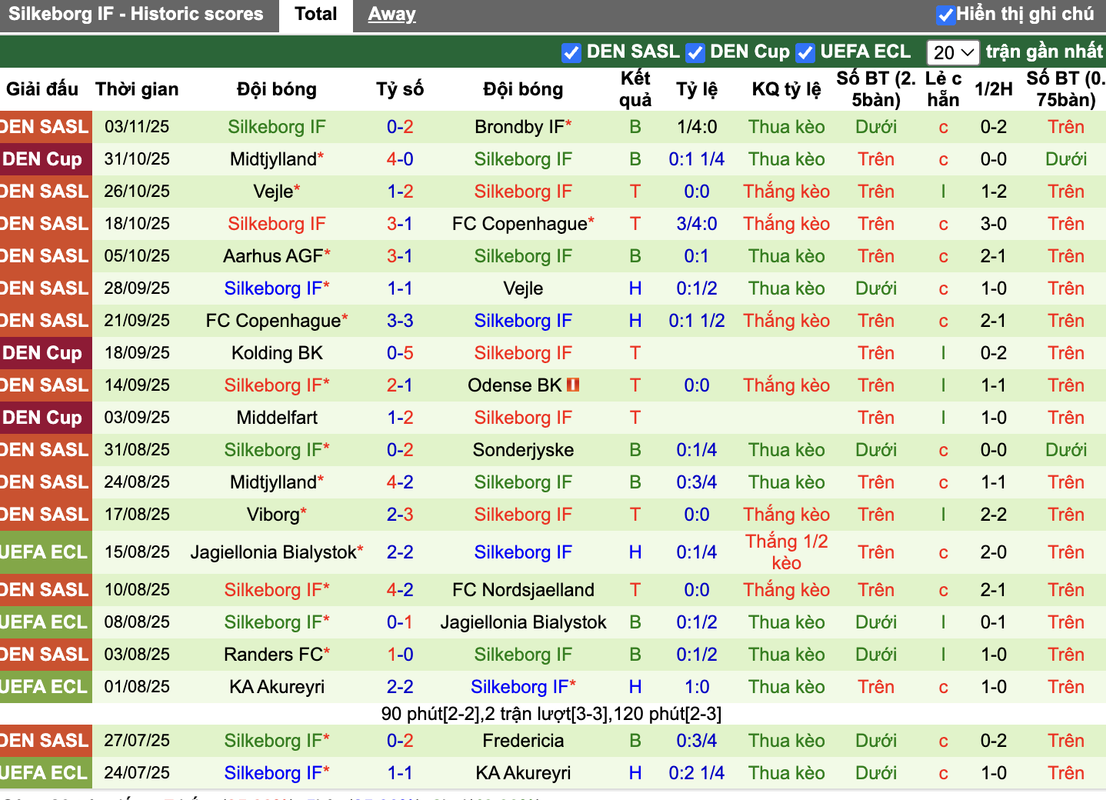The image size is (1106, 800).
Task: Open the 20 recent matches dropdown
Action: coord(953,52)
